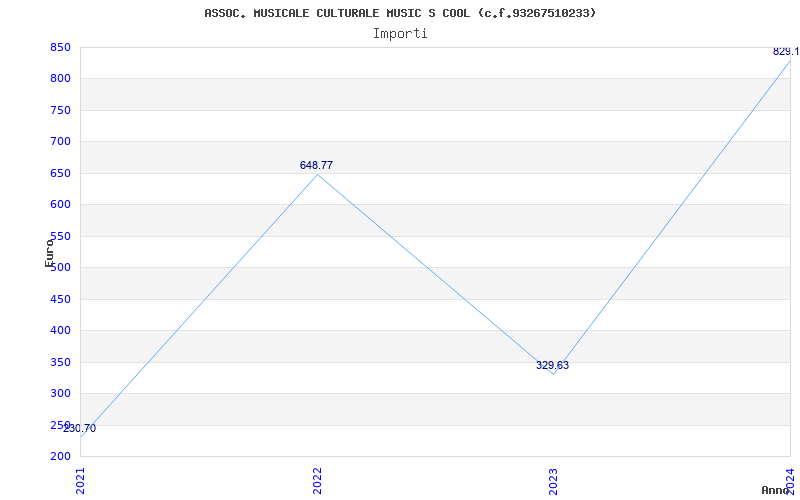The width and height of the screenshot is (800, 500).
Task: Click the 300 y-axis tick label
Action: [x=60, y=393]
